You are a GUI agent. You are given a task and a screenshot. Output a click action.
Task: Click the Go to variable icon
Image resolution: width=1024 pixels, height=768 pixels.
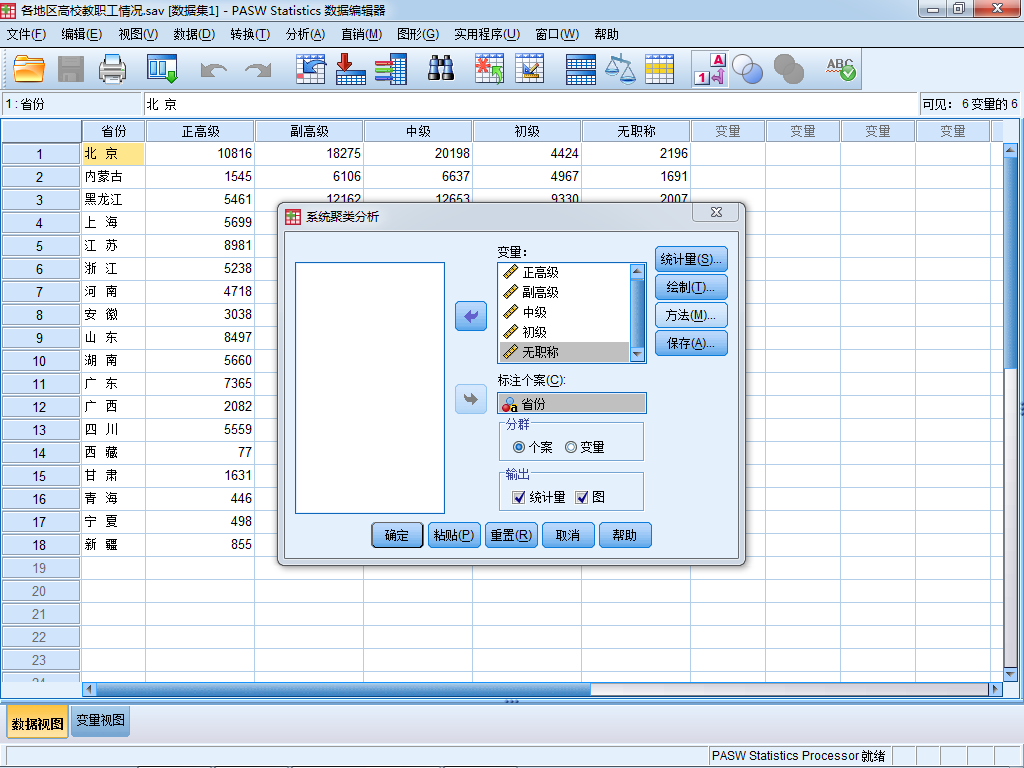coord(350,69)
